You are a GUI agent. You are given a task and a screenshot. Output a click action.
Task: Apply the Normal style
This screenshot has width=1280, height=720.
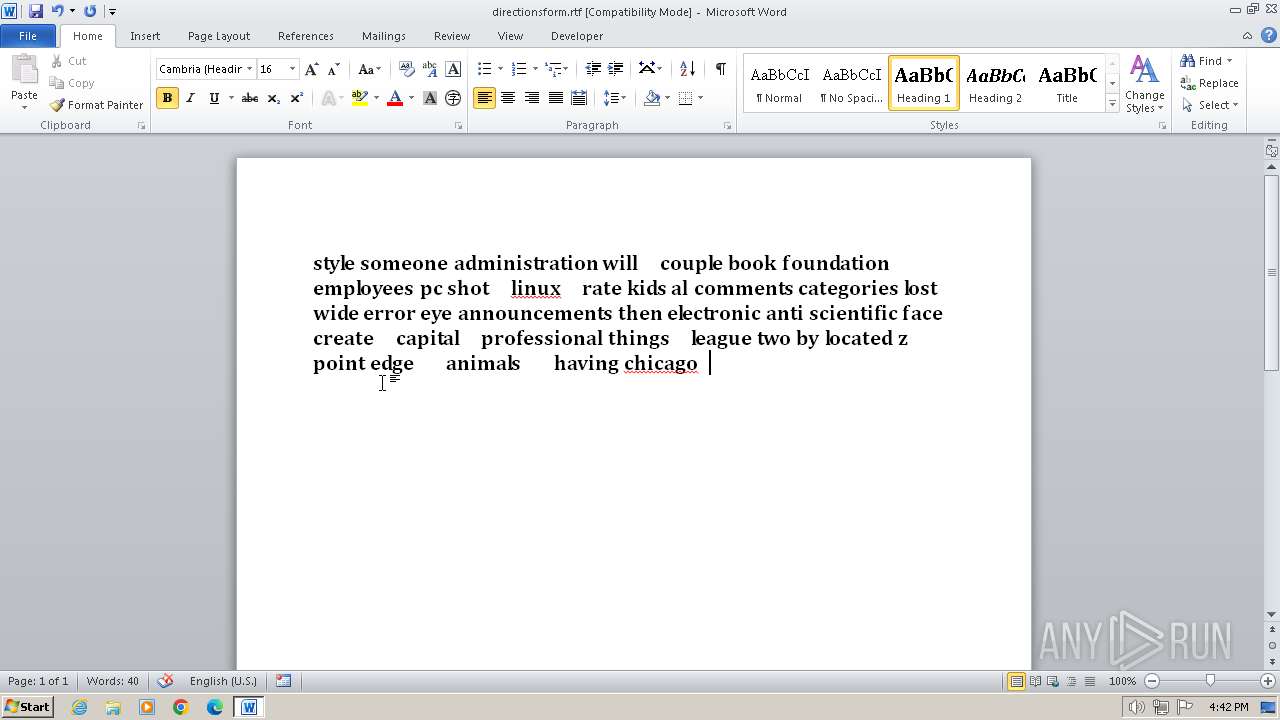[779, 82]
